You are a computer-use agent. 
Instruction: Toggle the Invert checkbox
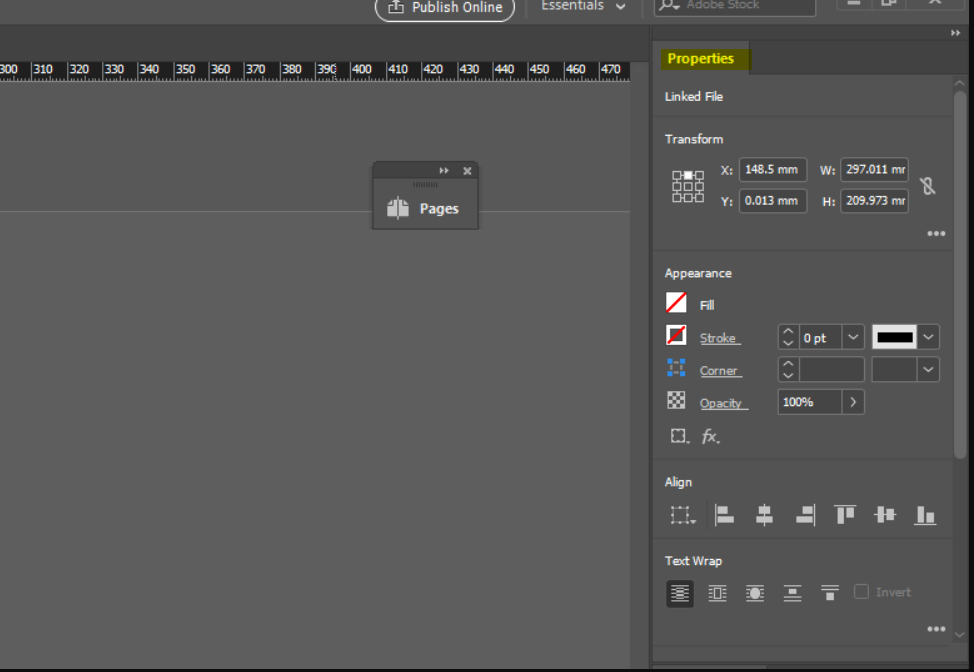point(861,592)
